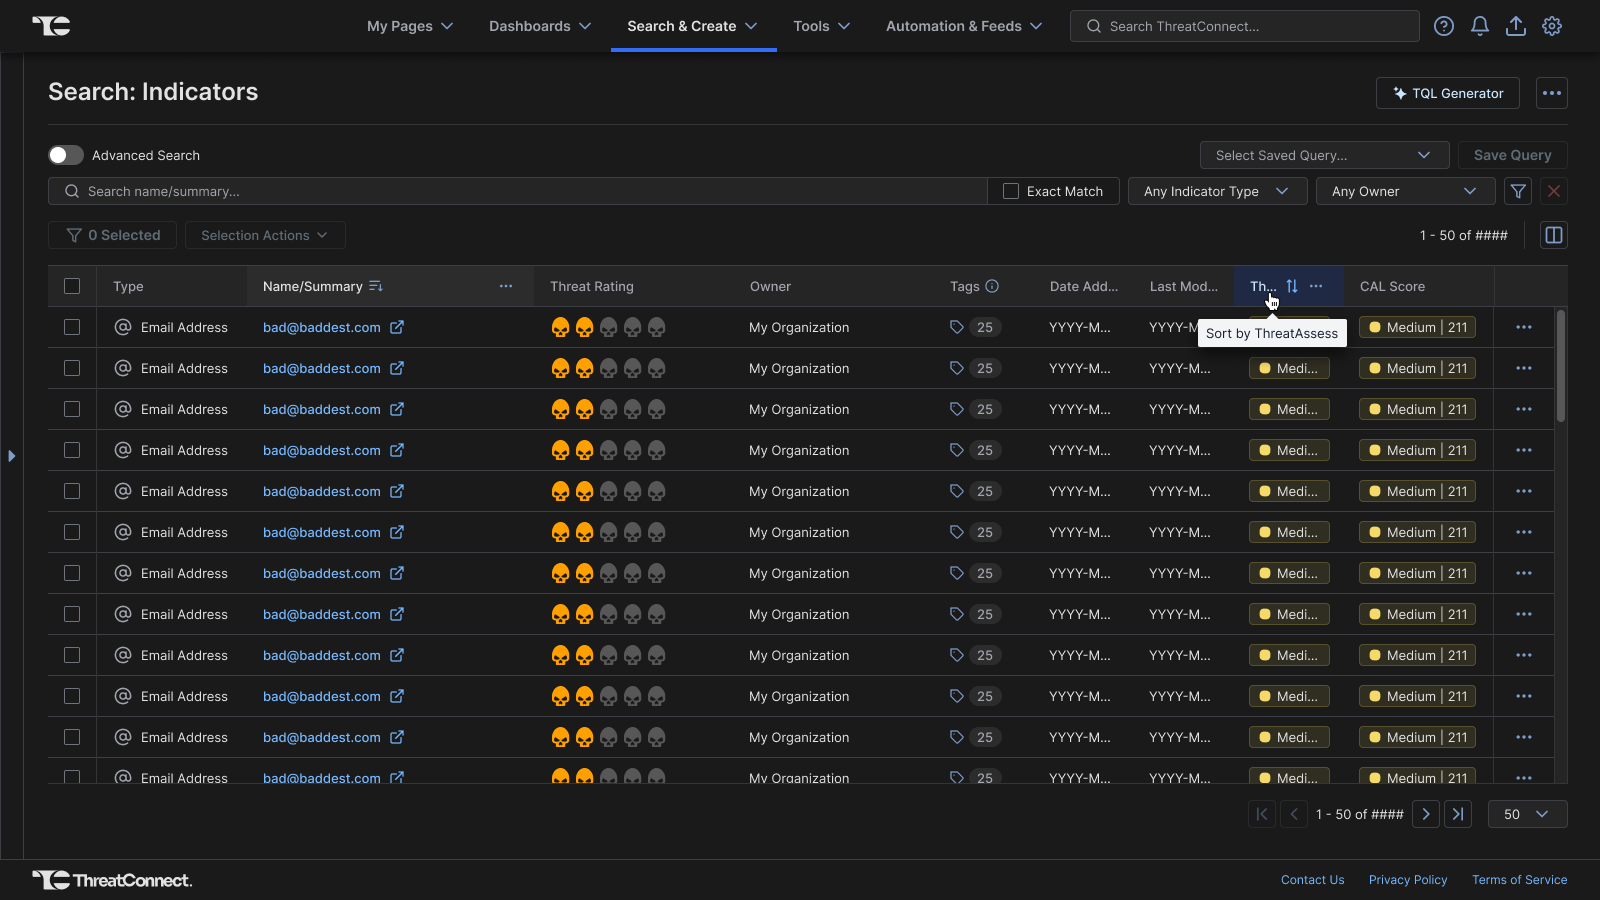Click the red X clear filters icon
This screenshot has width=1600, height=900.
click(x=1553, y=191)
